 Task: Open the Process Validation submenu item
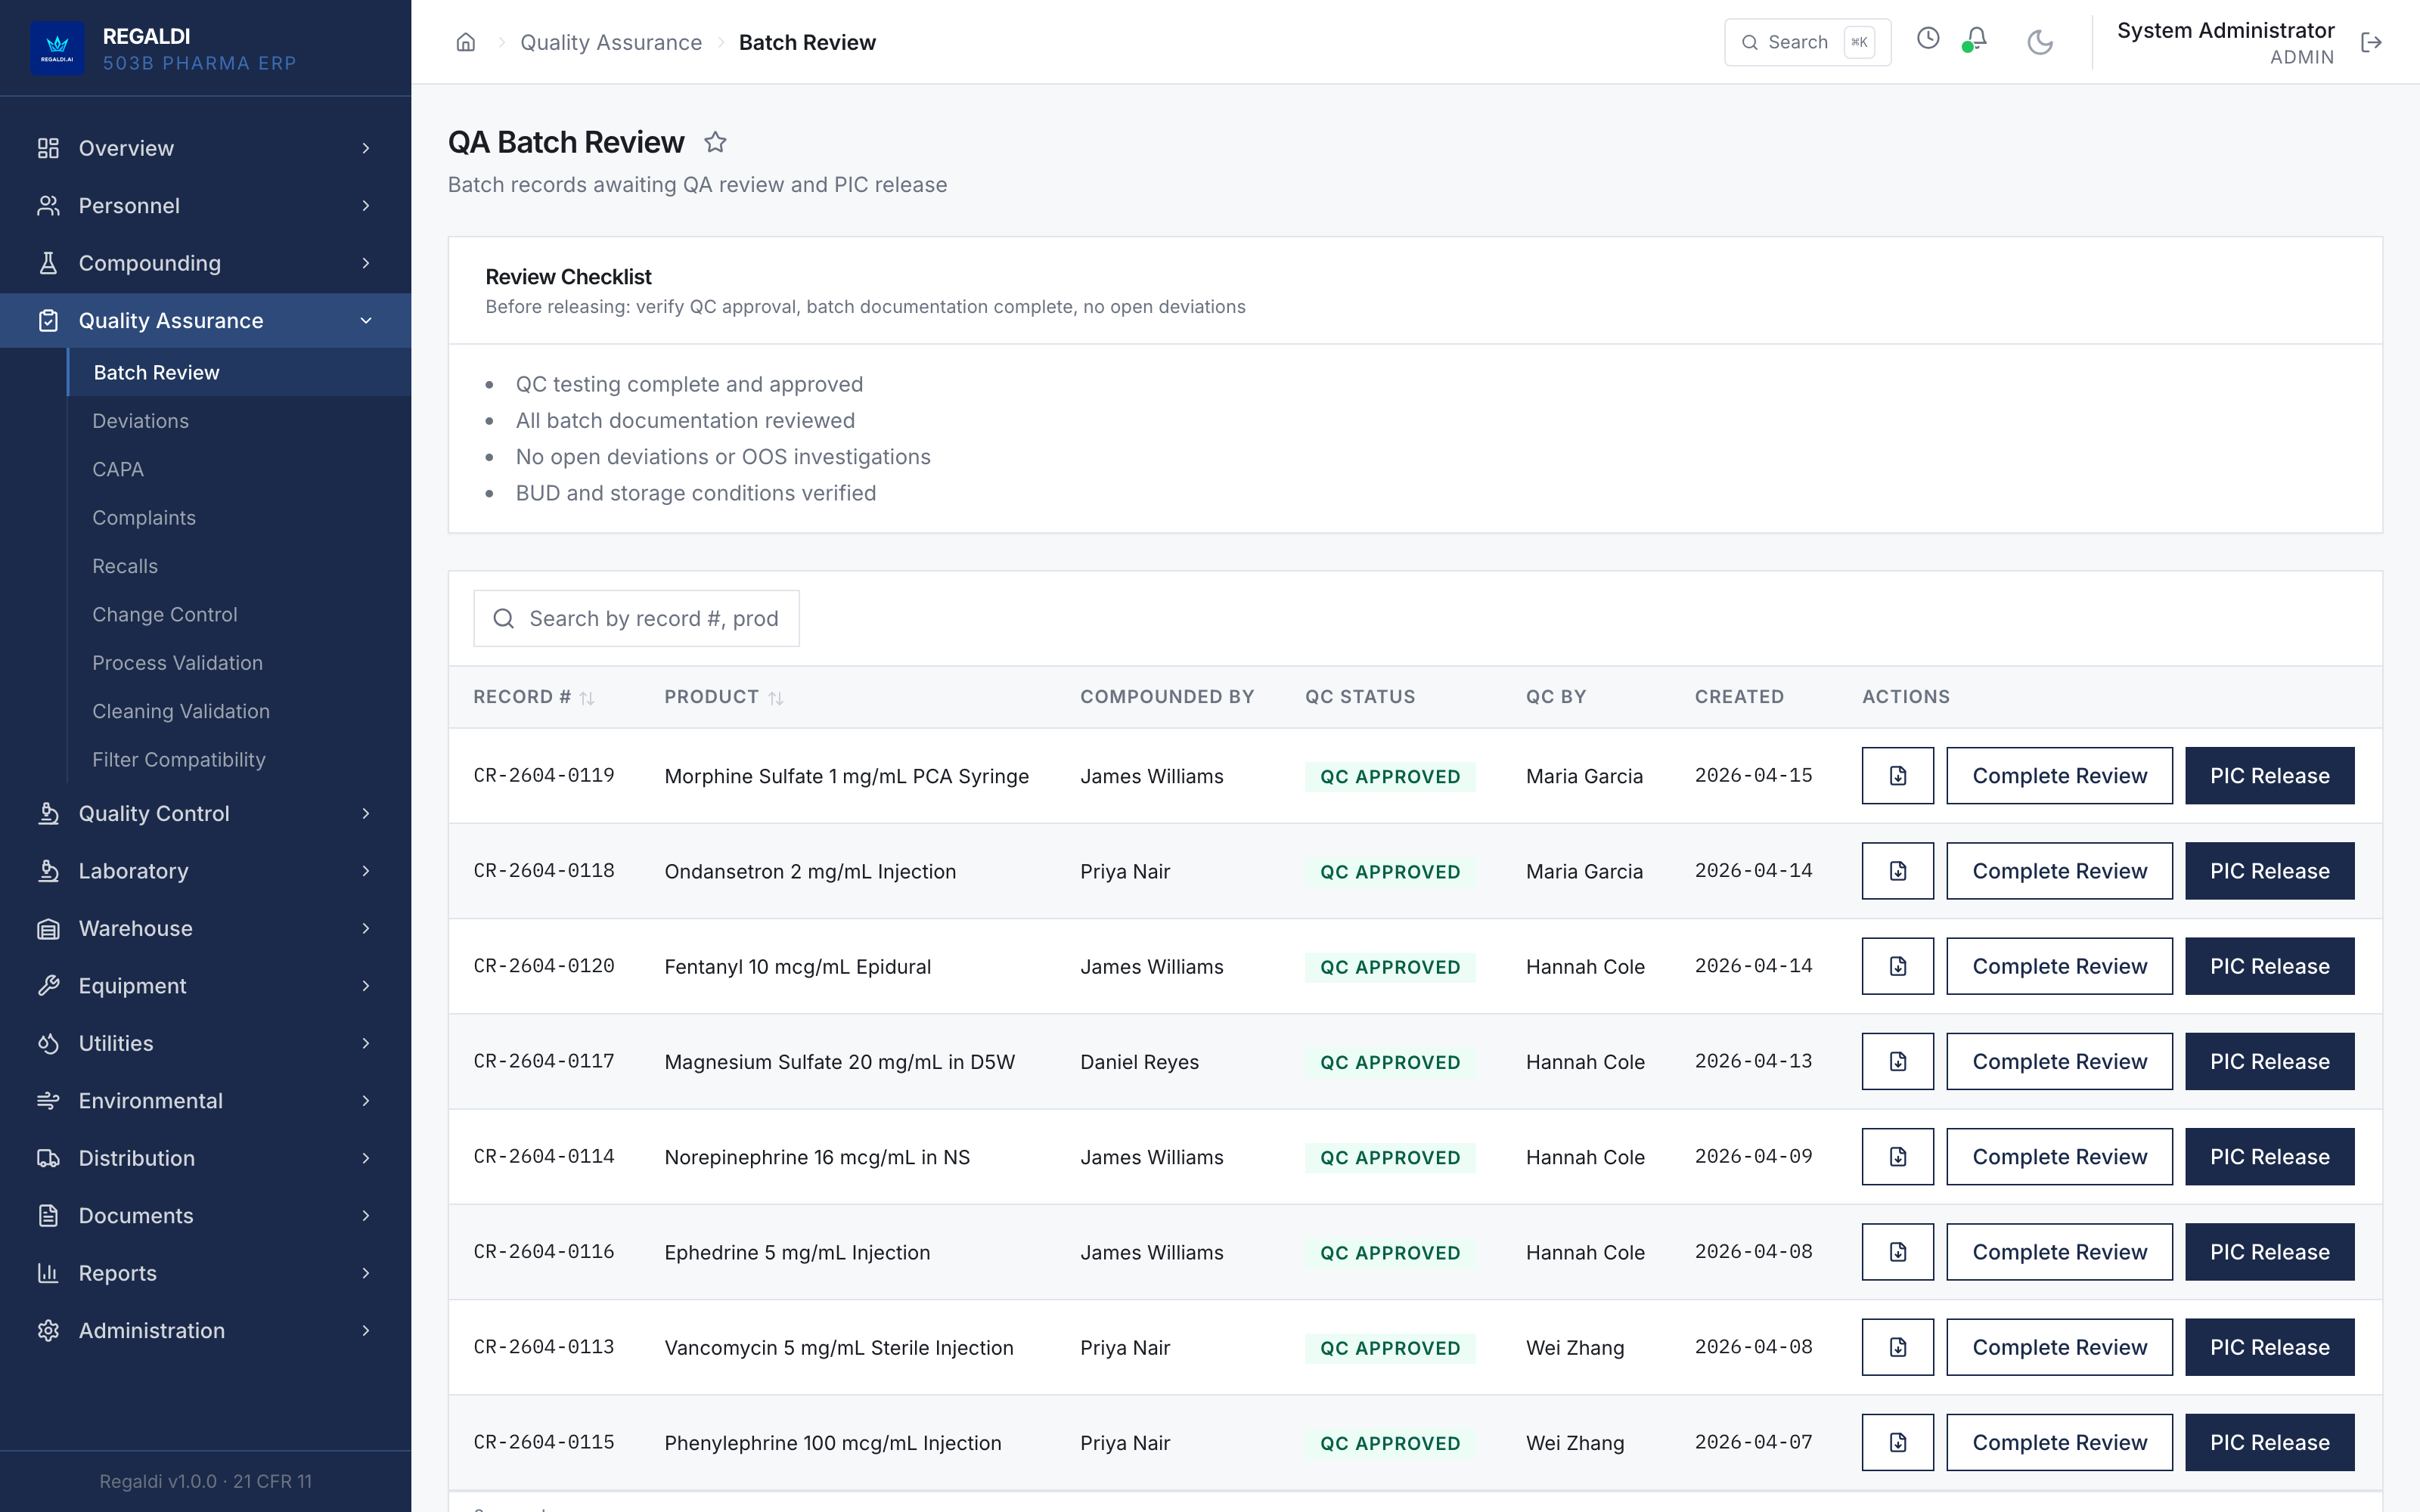239,663
